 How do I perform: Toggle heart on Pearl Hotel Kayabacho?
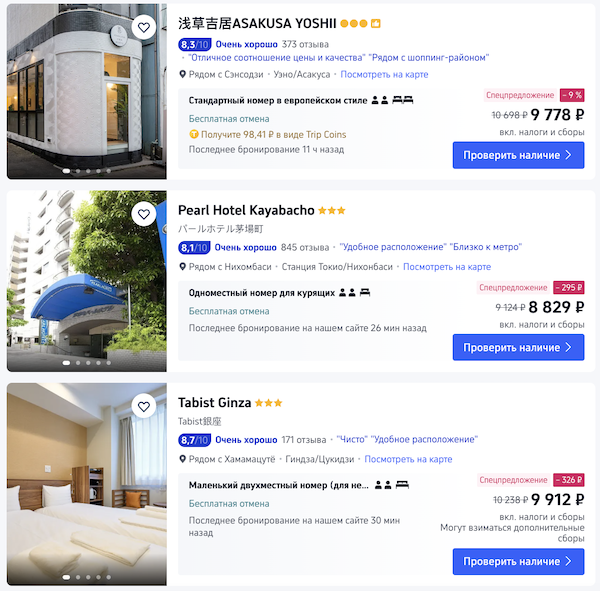point(143,214)
